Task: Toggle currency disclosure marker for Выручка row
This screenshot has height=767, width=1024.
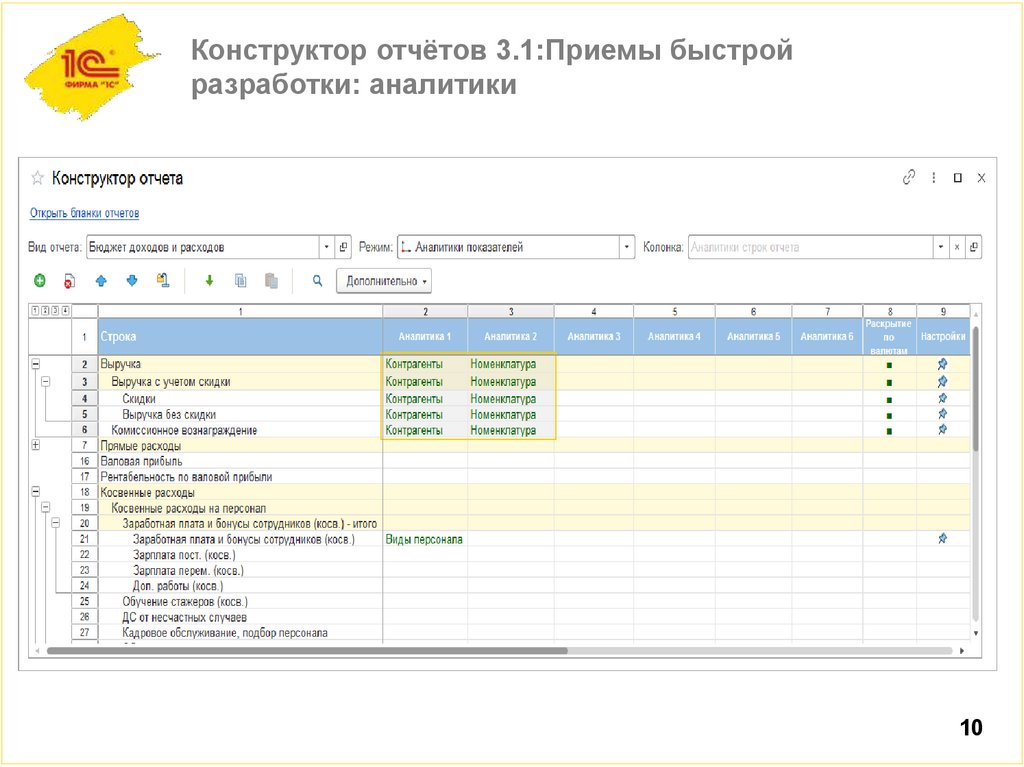Action: coord(889,363)
